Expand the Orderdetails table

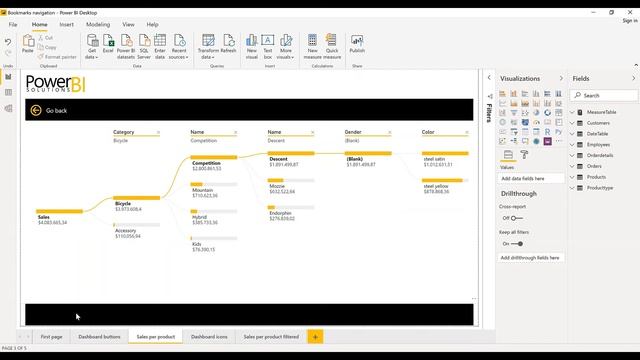point(572,155)
